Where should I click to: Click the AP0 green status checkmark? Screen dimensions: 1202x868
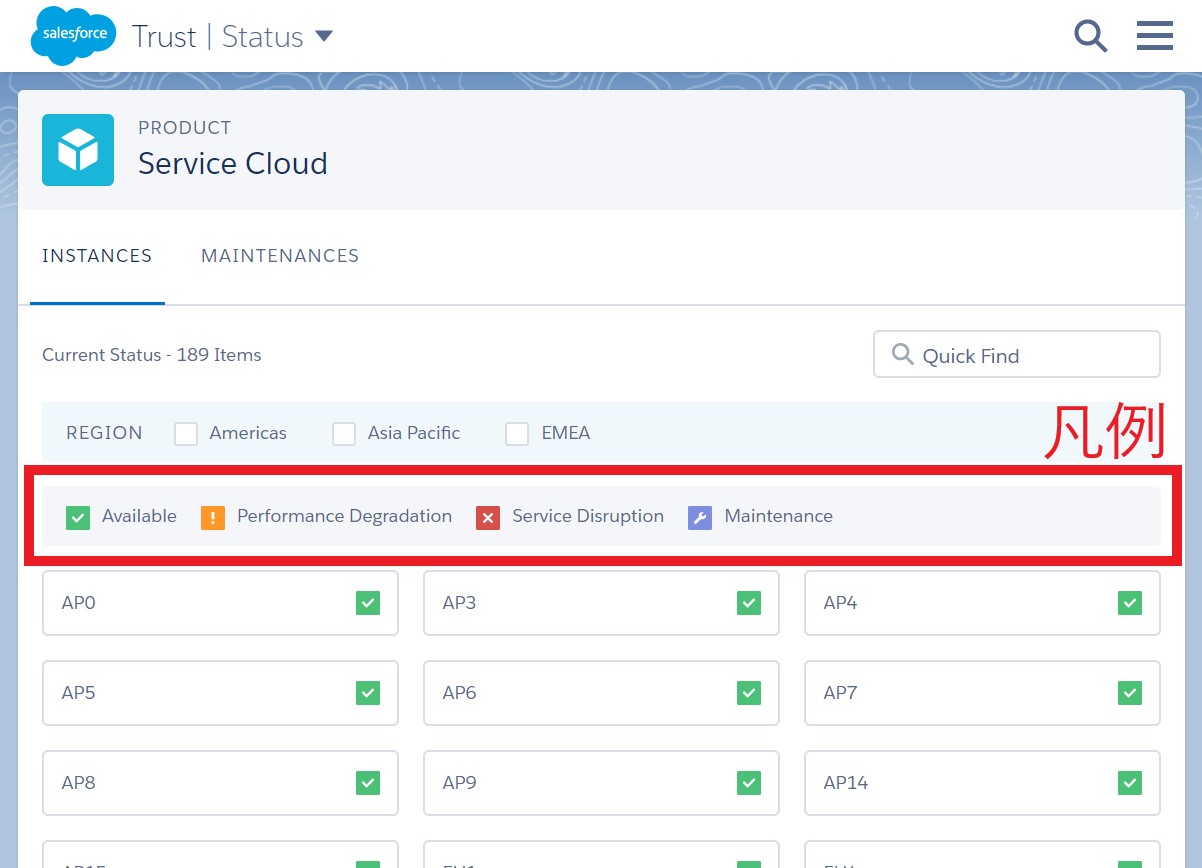point(368,603)
